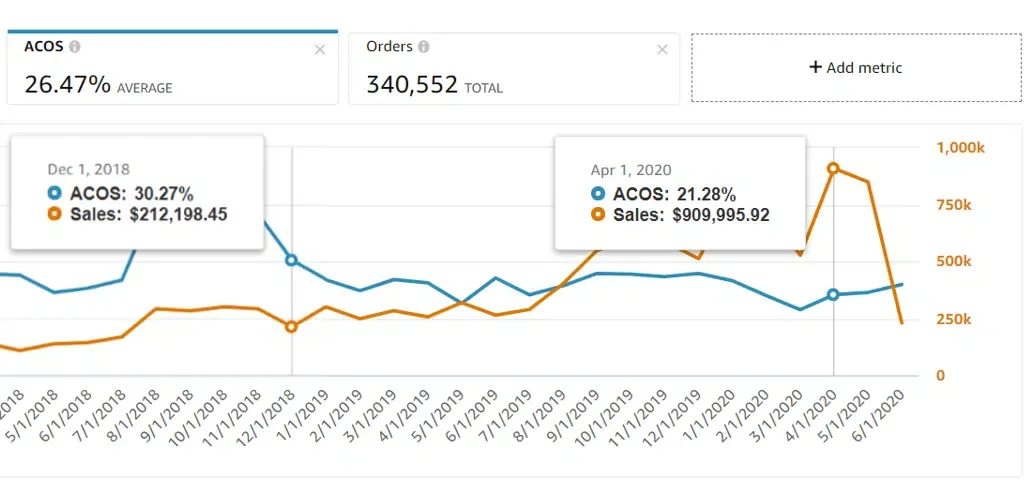Click the info icon beside ACOS

pyautogui.click(x=75, y=47)
